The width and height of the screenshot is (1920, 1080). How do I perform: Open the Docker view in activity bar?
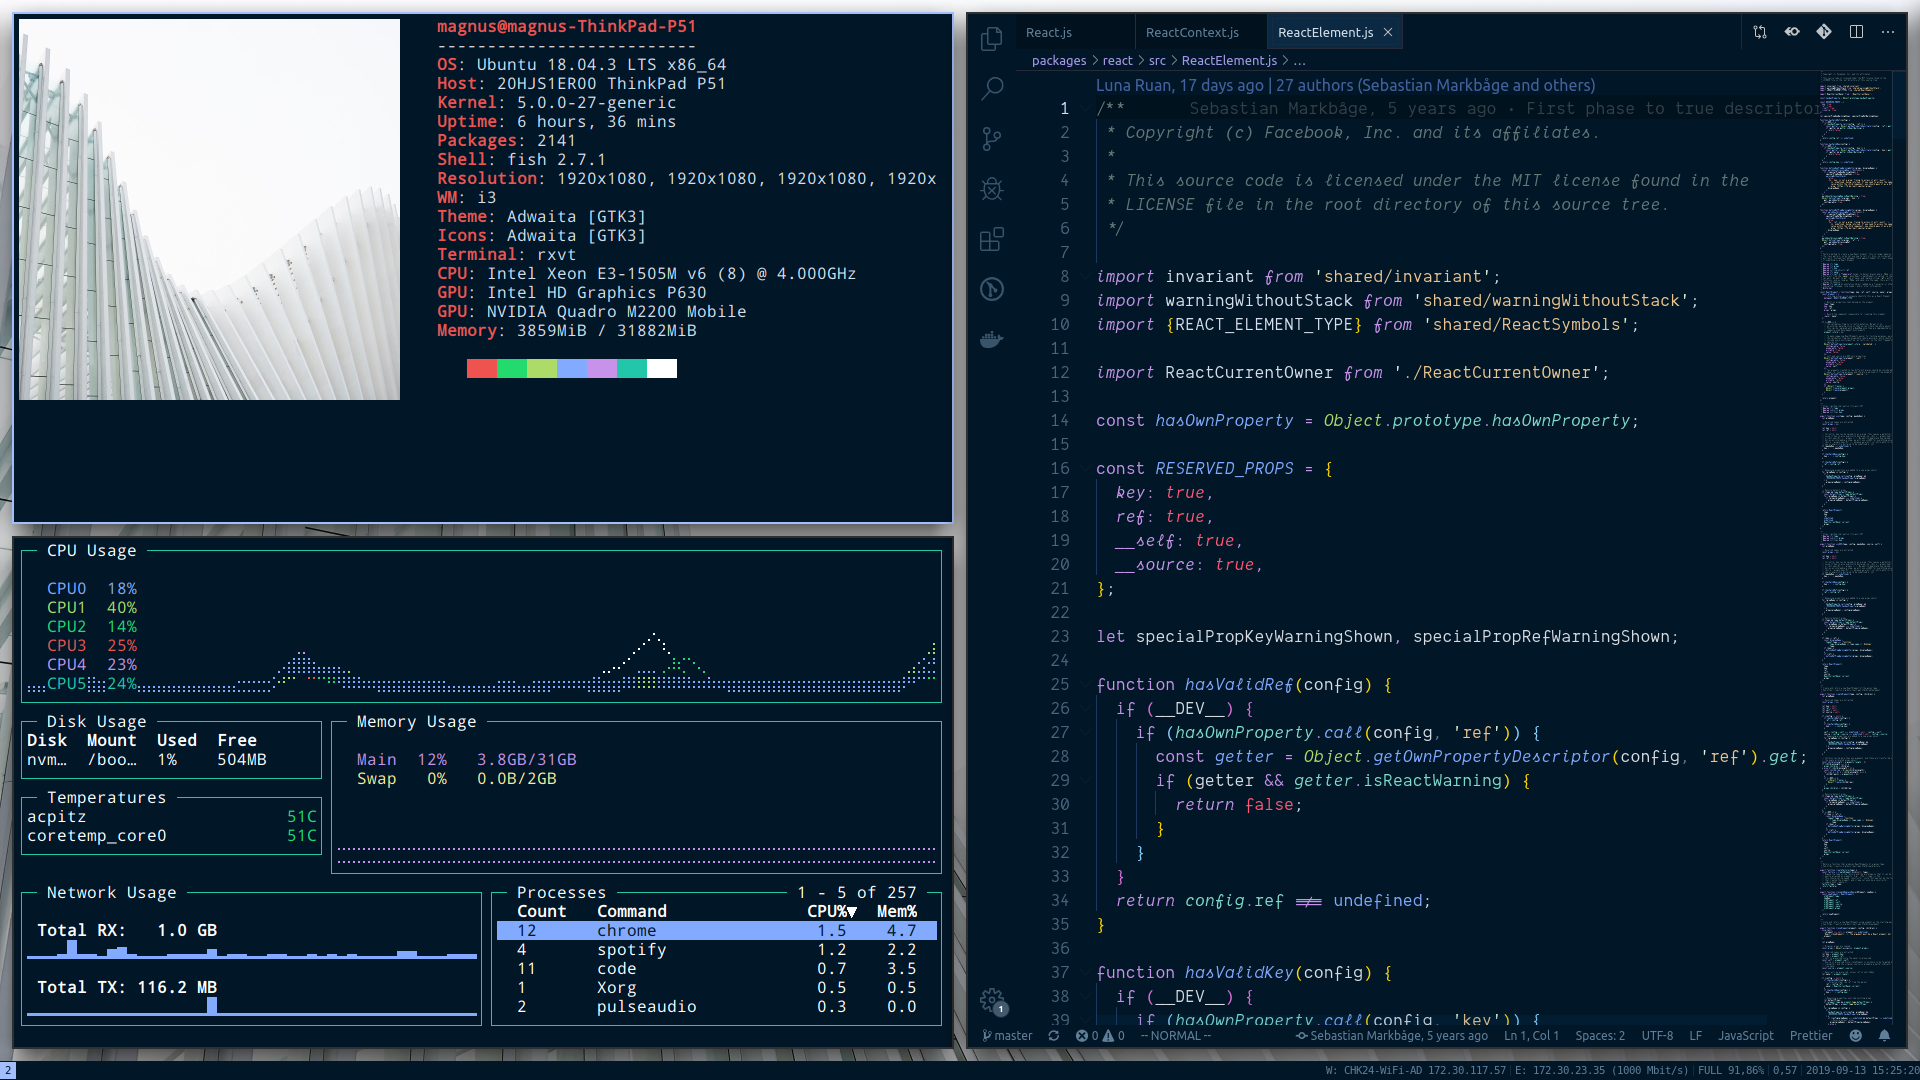pyautogui.click(x=992, y=339)
